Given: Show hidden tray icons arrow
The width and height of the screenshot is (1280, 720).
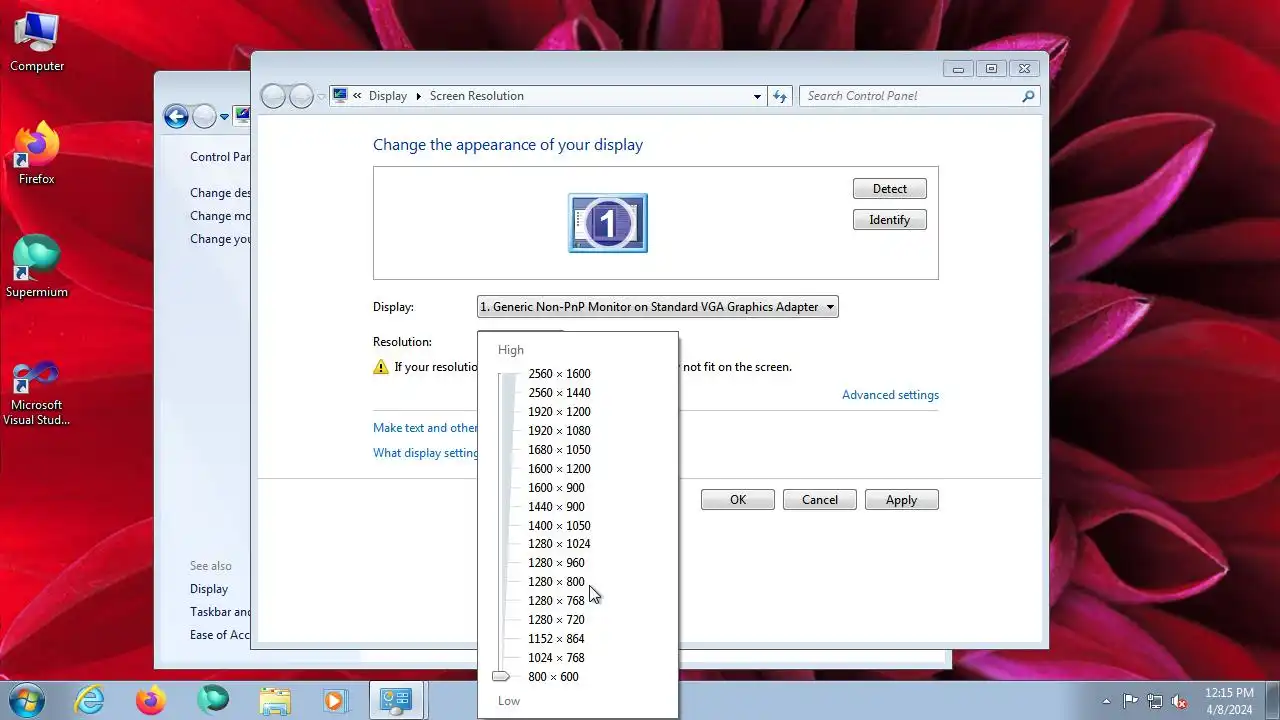Looking at the screenshot, I should point(1106,701).
